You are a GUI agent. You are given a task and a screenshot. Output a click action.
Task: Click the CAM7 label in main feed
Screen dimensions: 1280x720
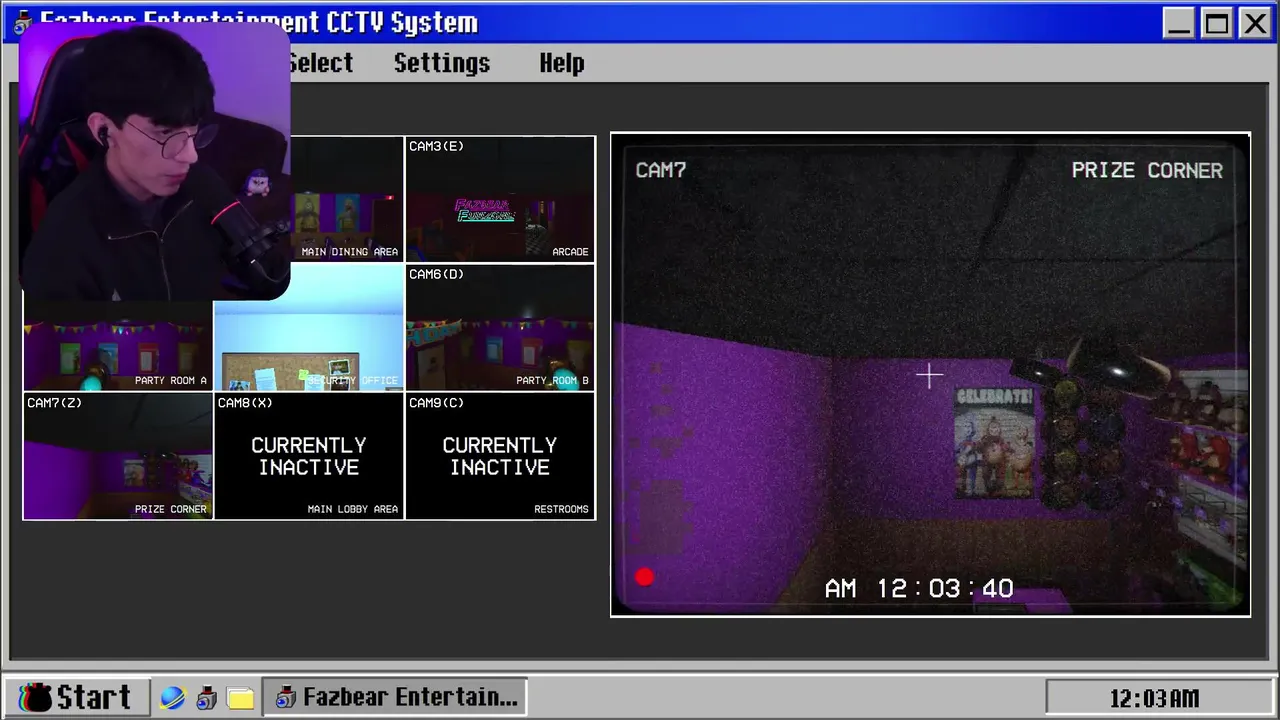pos(661,170)
